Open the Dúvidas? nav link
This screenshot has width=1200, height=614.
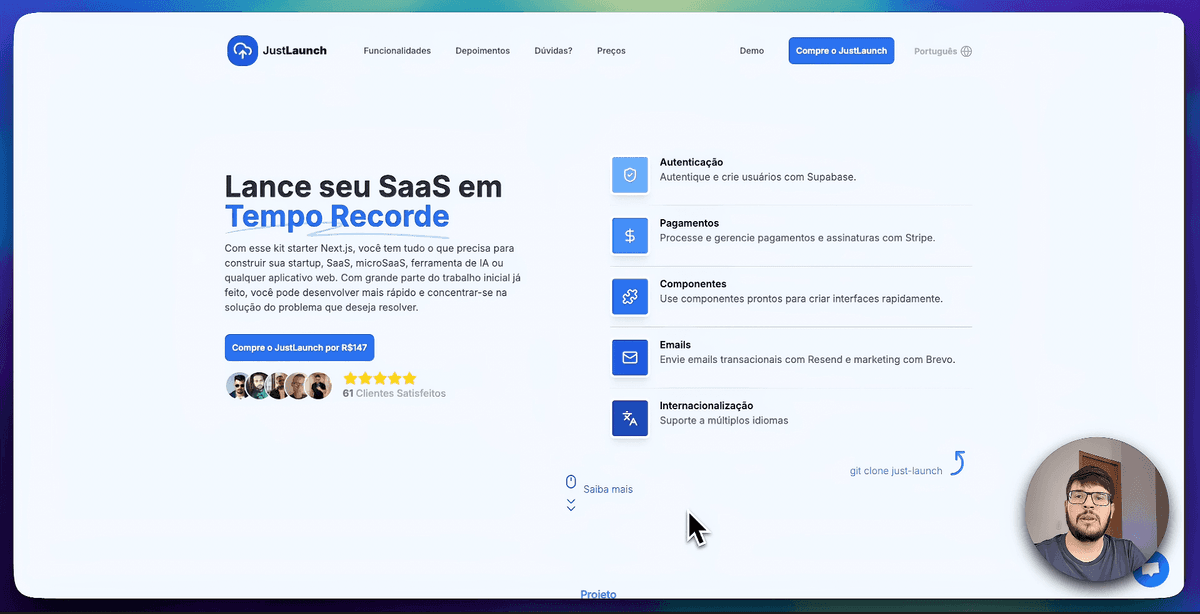[x=553, y=51]
